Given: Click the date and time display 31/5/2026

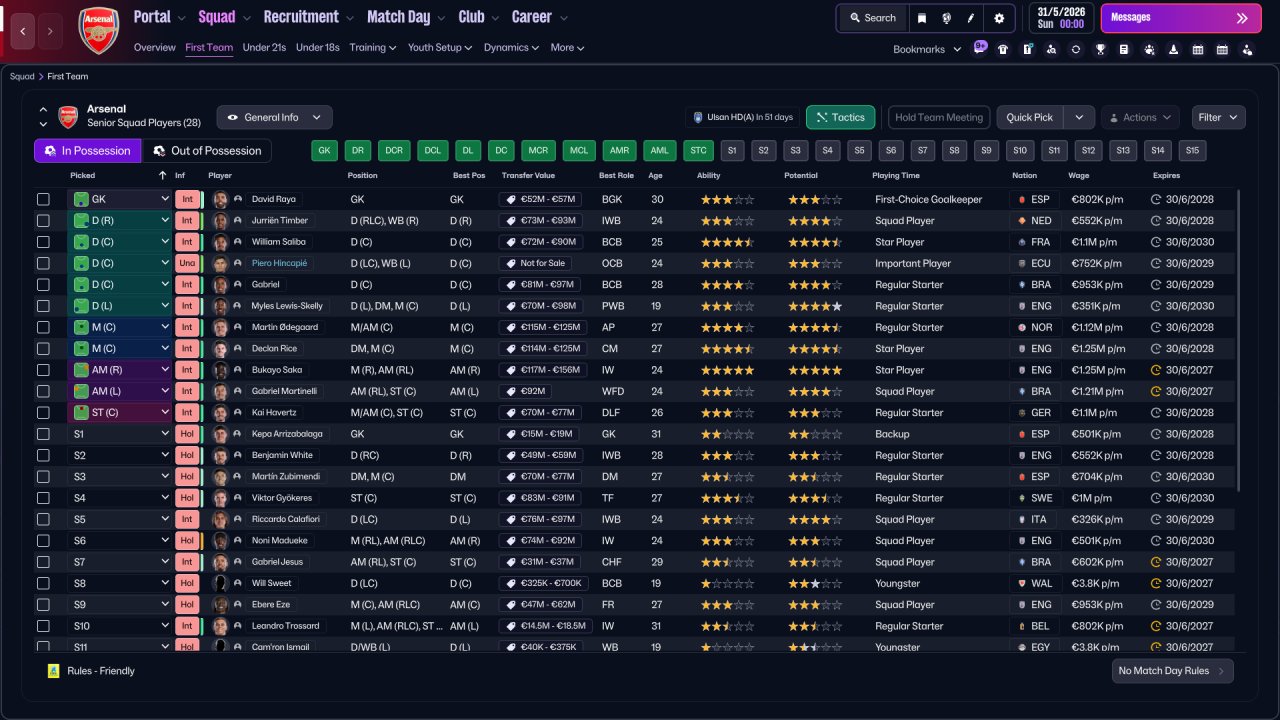Looking at the screenshot, I should coord(1059,18).
